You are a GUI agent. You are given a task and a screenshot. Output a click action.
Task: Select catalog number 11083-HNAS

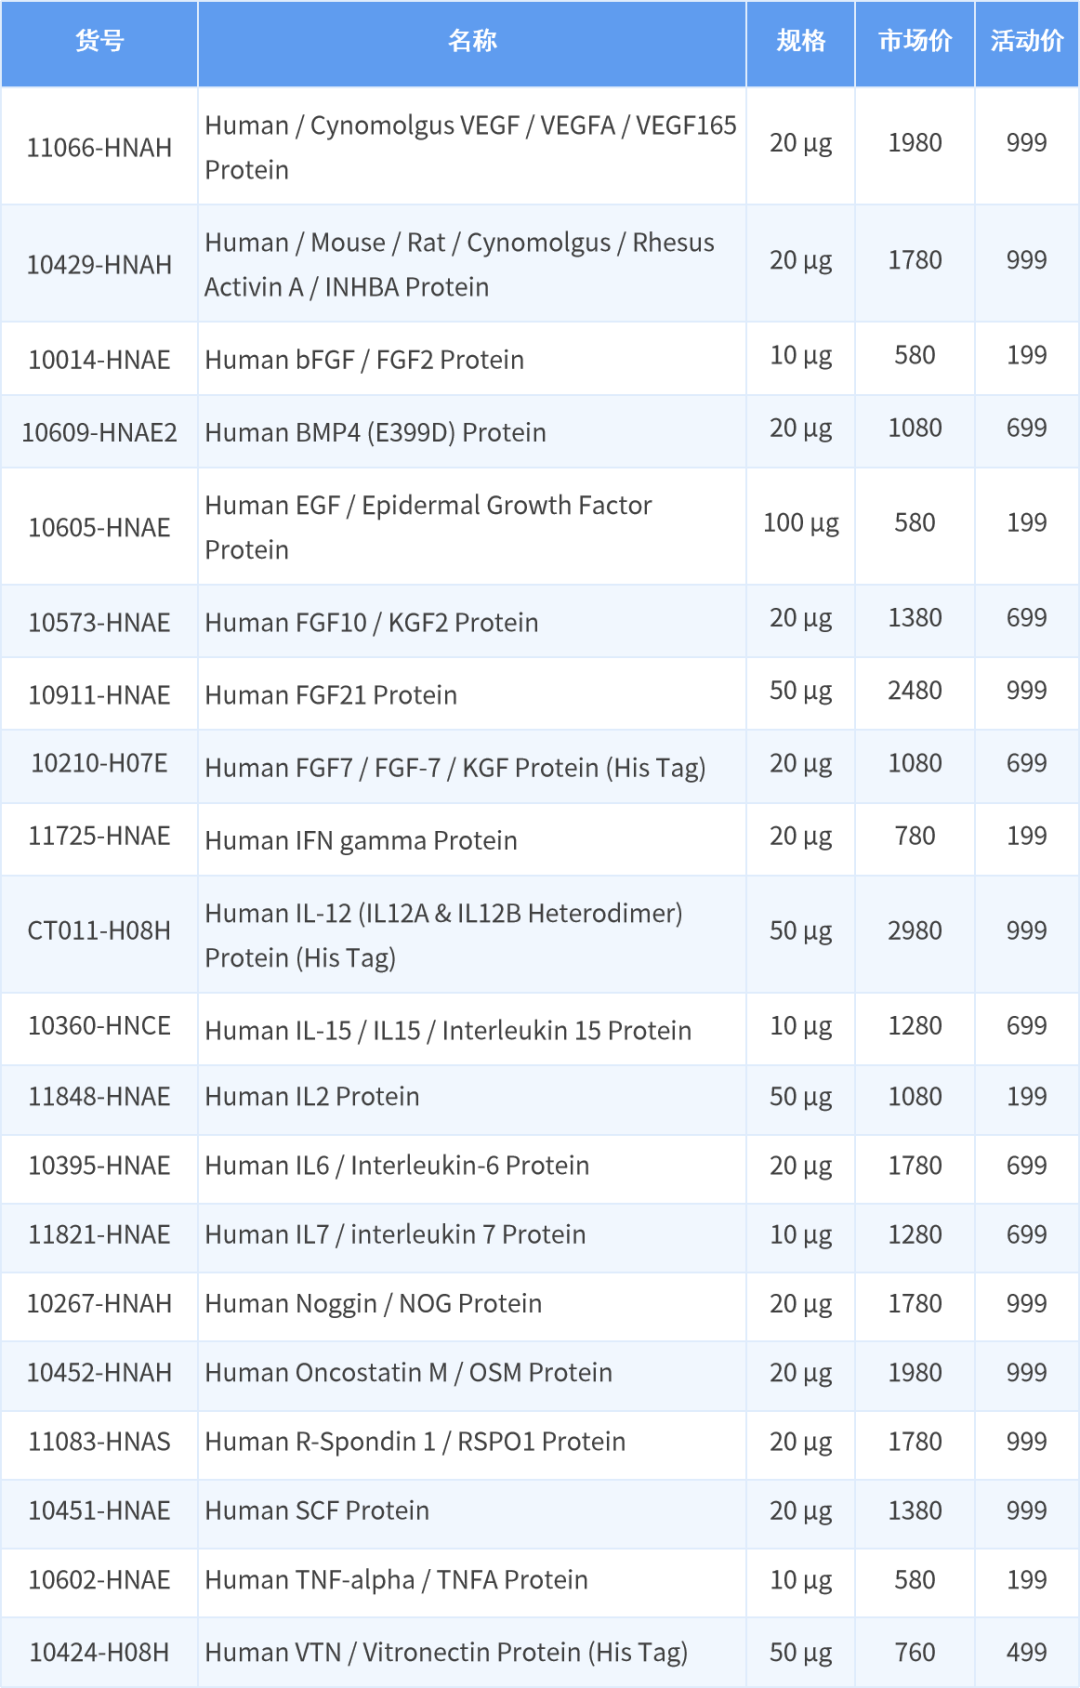99,1442
